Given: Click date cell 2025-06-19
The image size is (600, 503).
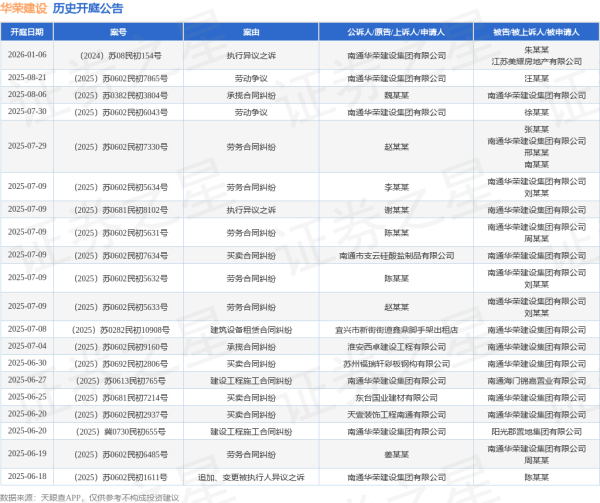Looking at the screenshot, I should click(27, 454).
